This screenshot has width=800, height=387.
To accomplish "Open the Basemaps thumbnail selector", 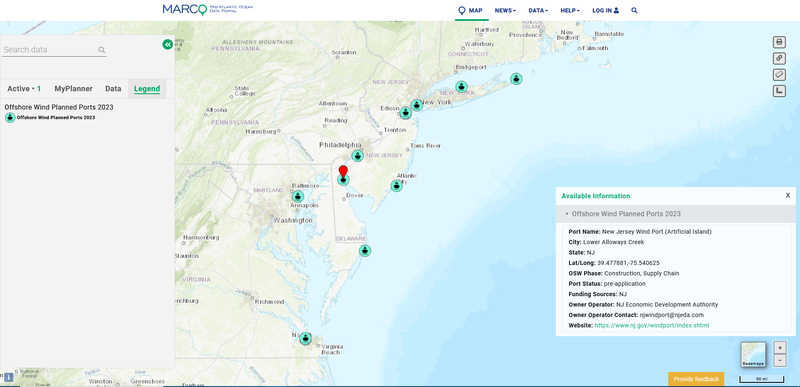I will (753, 354).
